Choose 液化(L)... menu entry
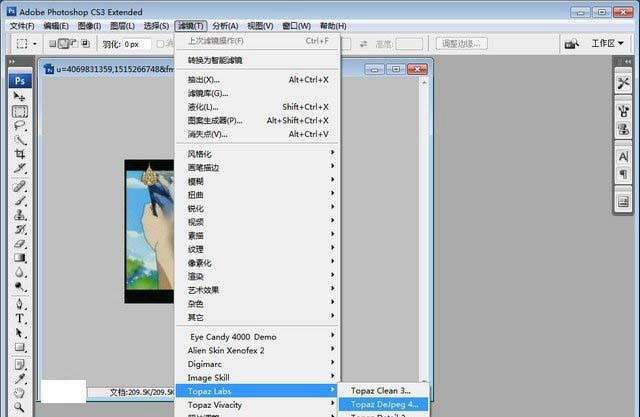The width and height of the screenshot is (640, 417). pyautogui.click(x=258, y=107)
